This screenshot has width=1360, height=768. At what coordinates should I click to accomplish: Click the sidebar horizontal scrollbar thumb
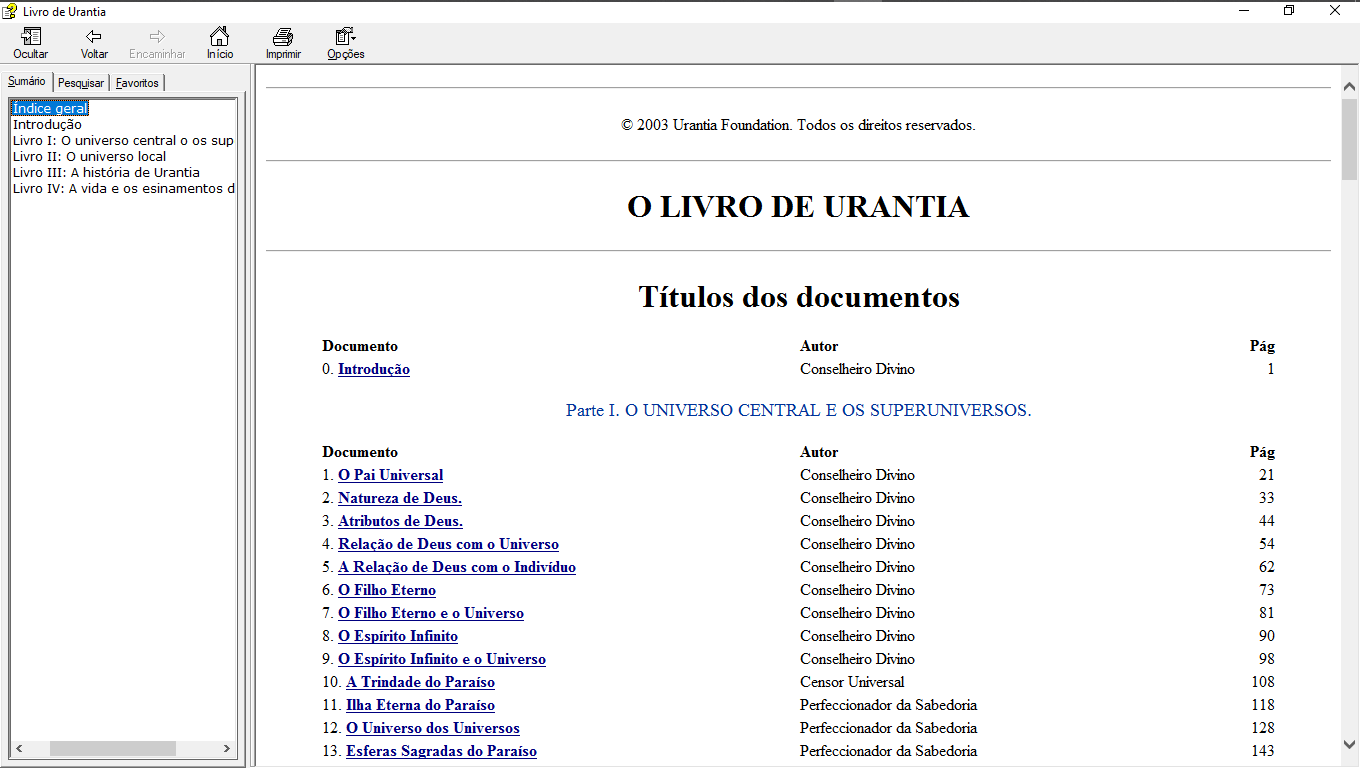click(x=113, y=749)
